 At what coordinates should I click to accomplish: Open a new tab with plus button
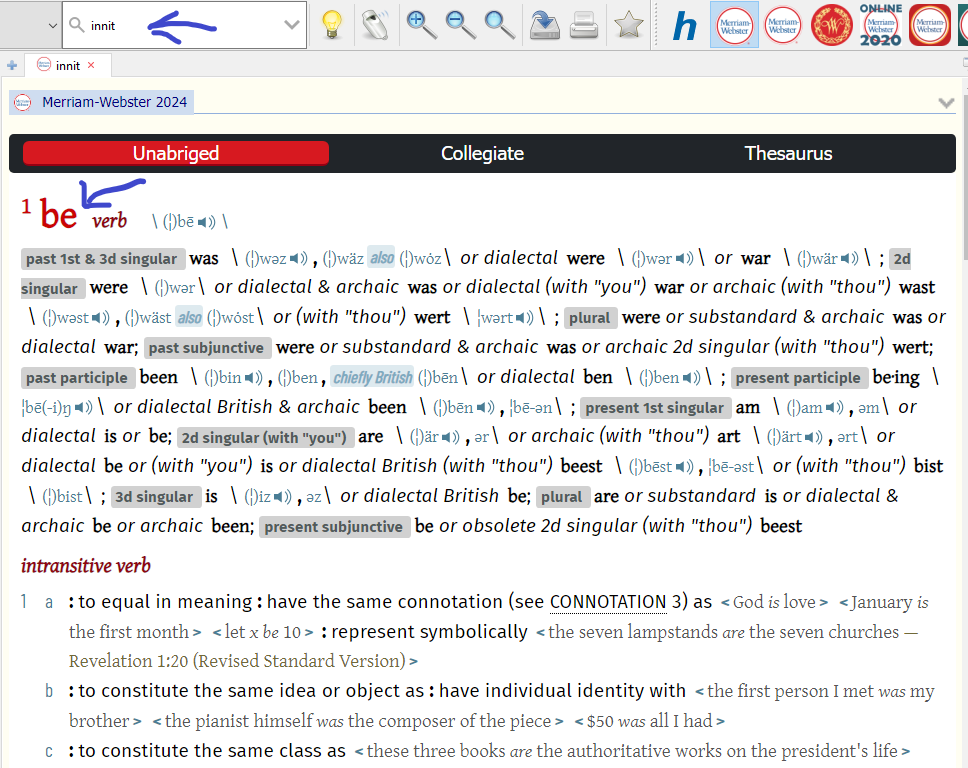coord(12,65)
